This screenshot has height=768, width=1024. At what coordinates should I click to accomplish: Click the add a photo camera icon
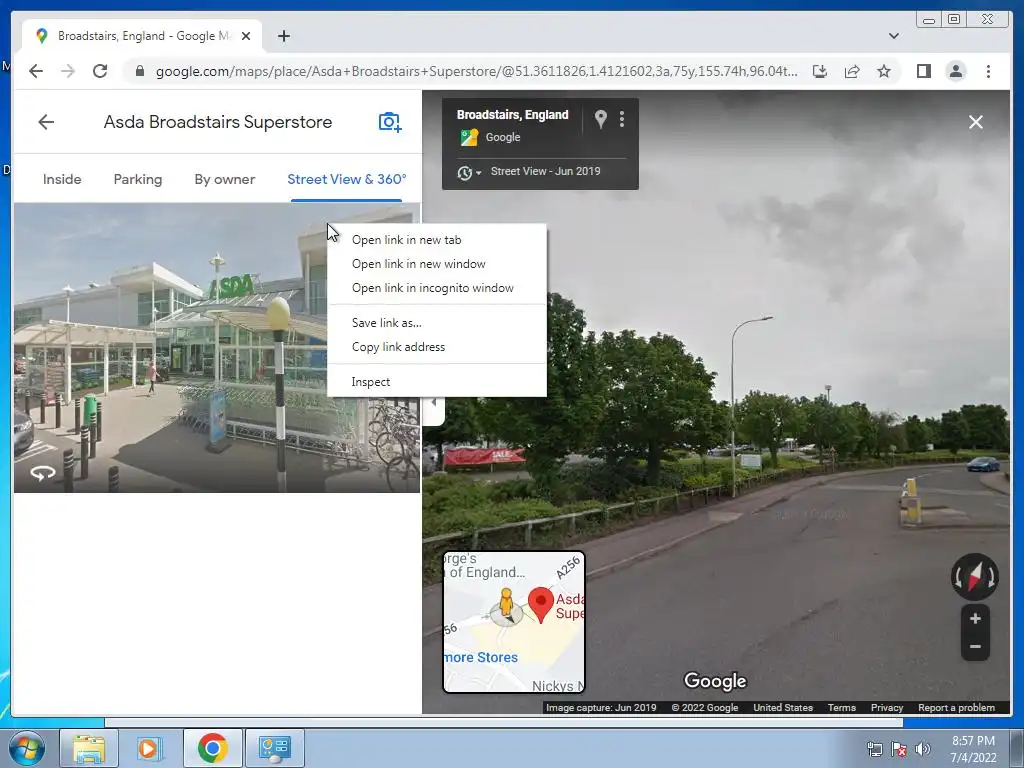coord(390,122)
